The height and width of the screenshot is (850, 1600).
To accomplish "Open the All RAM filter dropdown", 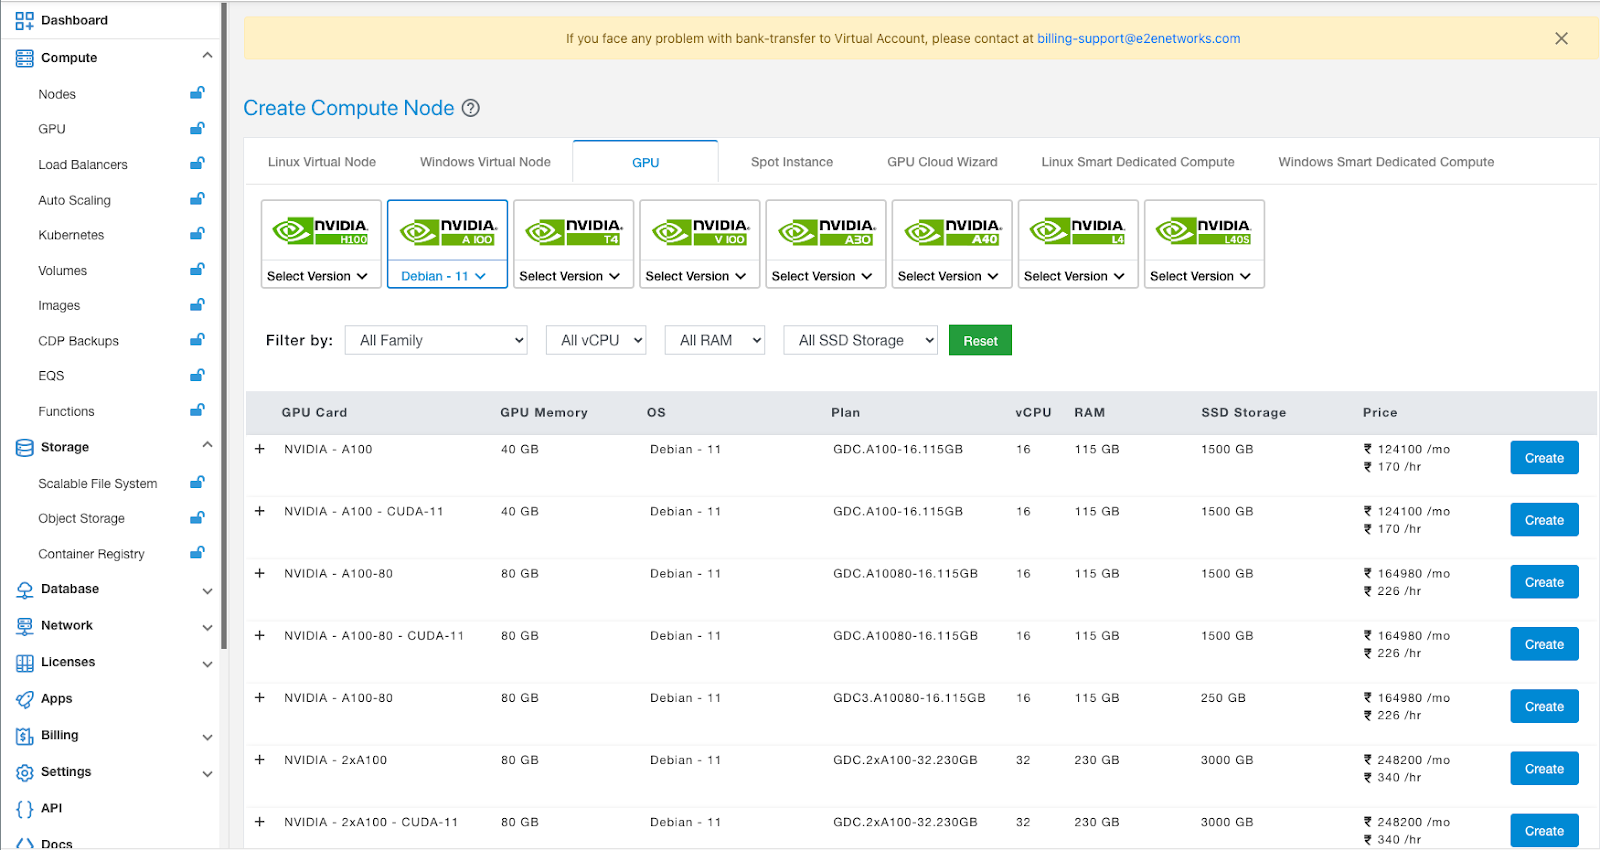I will (715, 340).
